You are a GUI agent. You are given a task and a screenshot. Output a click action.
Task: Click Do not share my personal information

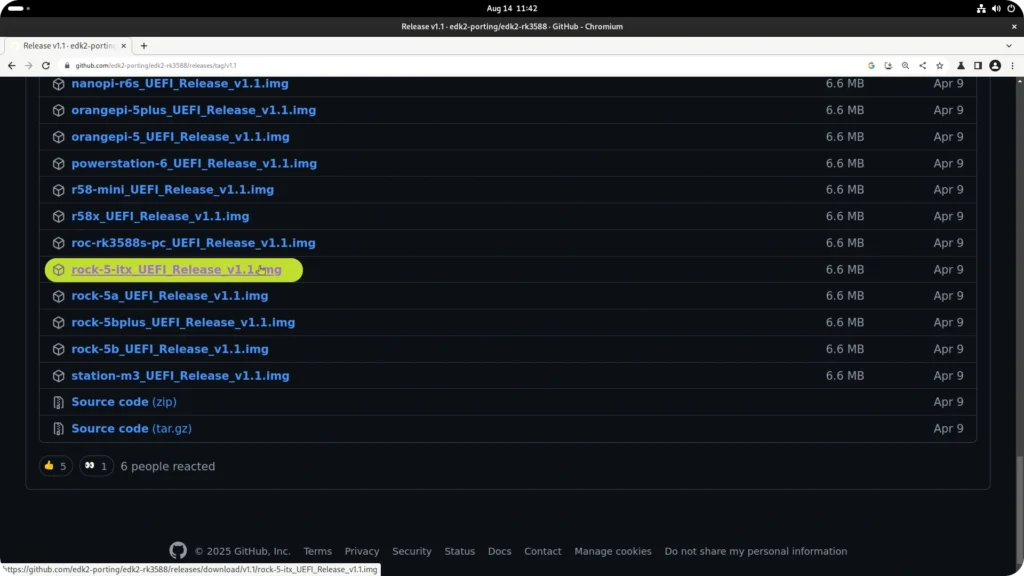[756, 551]
